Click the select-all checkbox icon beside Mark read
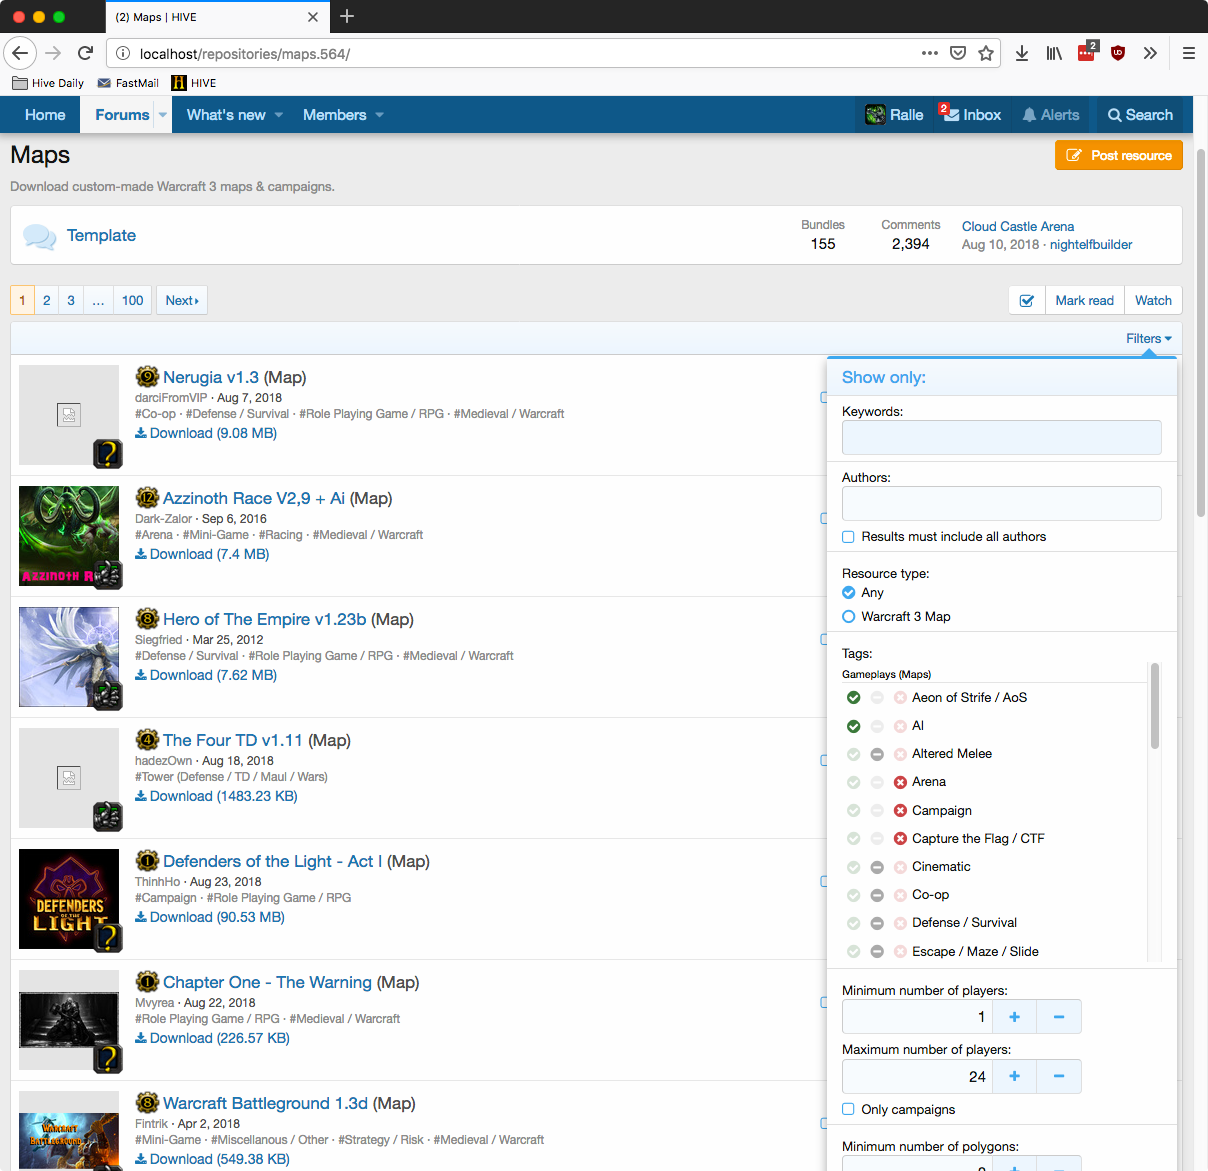Viewport: 1208px width, 1171px height. point(1027,300)
